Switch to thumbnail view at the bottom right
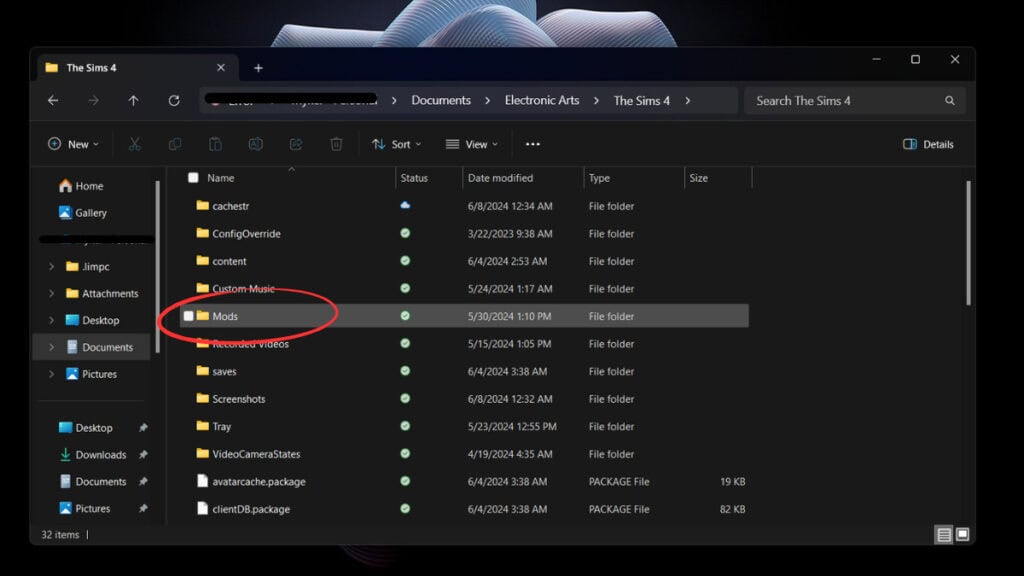The width and height of the screenshot is (1024, 576). click(x=962, y=535)
